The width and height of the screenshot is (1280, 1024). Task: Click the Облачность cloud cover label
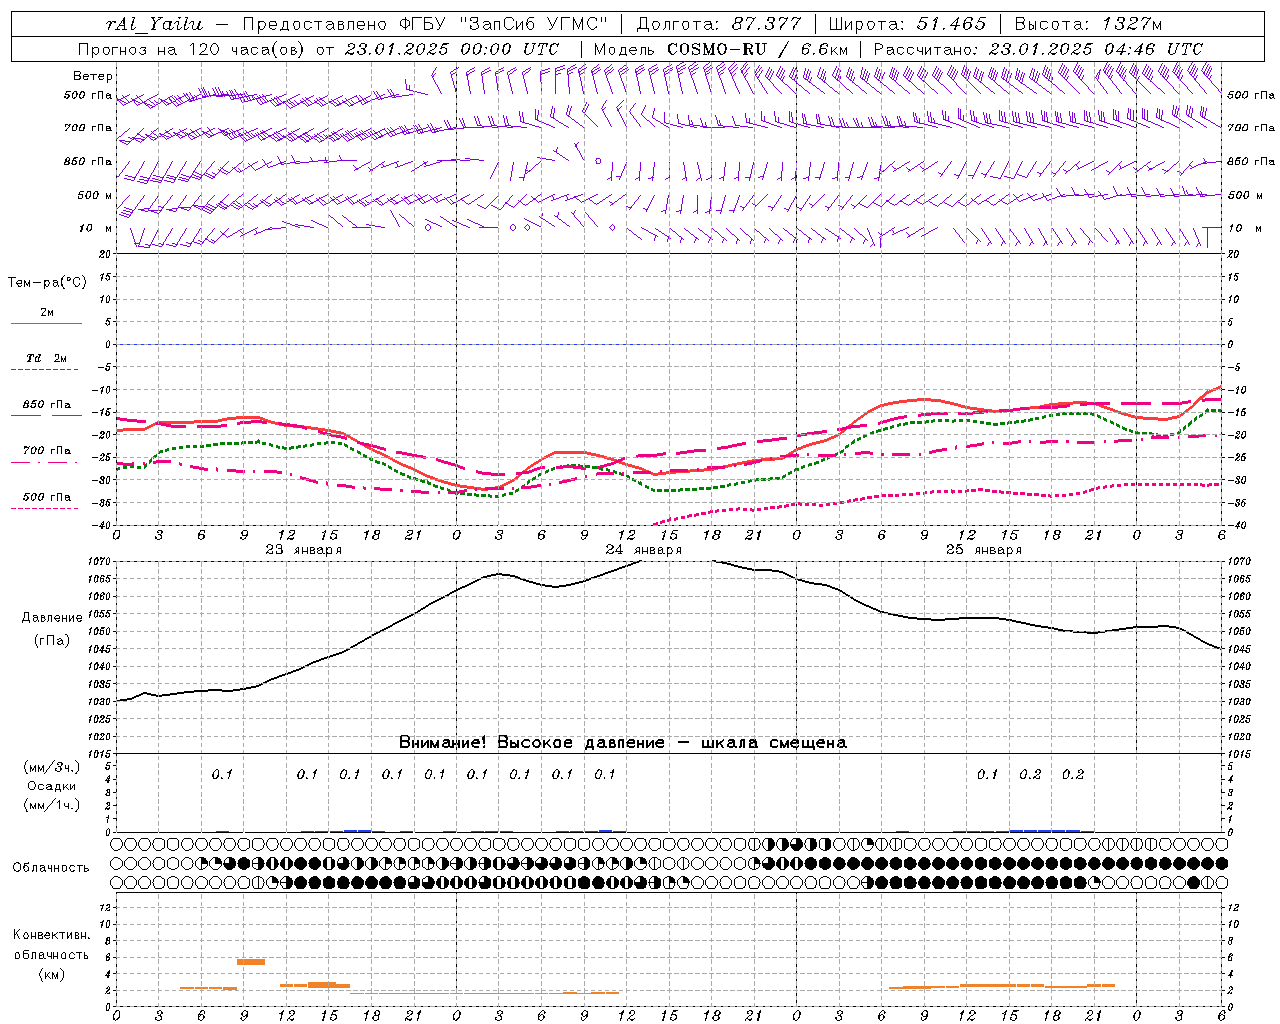51,868
